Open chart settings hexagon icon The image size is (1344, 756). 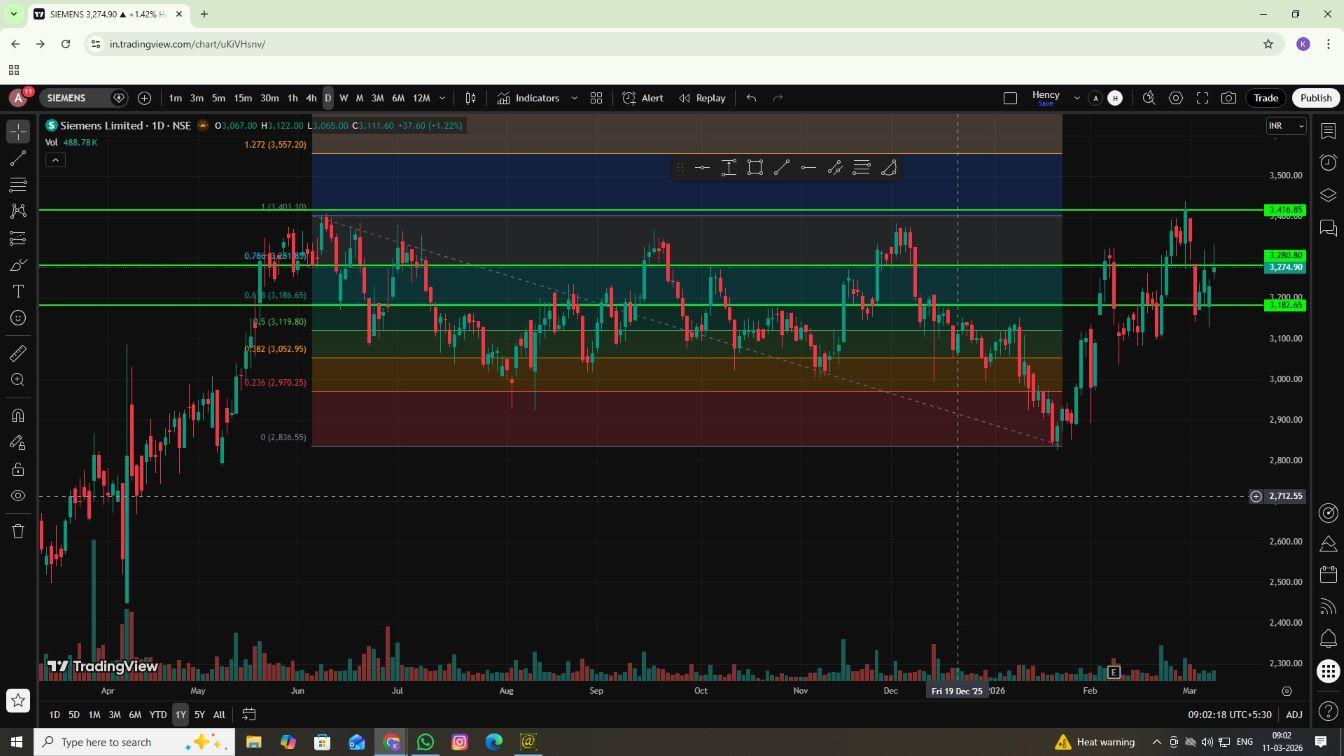click(x=1176, y=98)
